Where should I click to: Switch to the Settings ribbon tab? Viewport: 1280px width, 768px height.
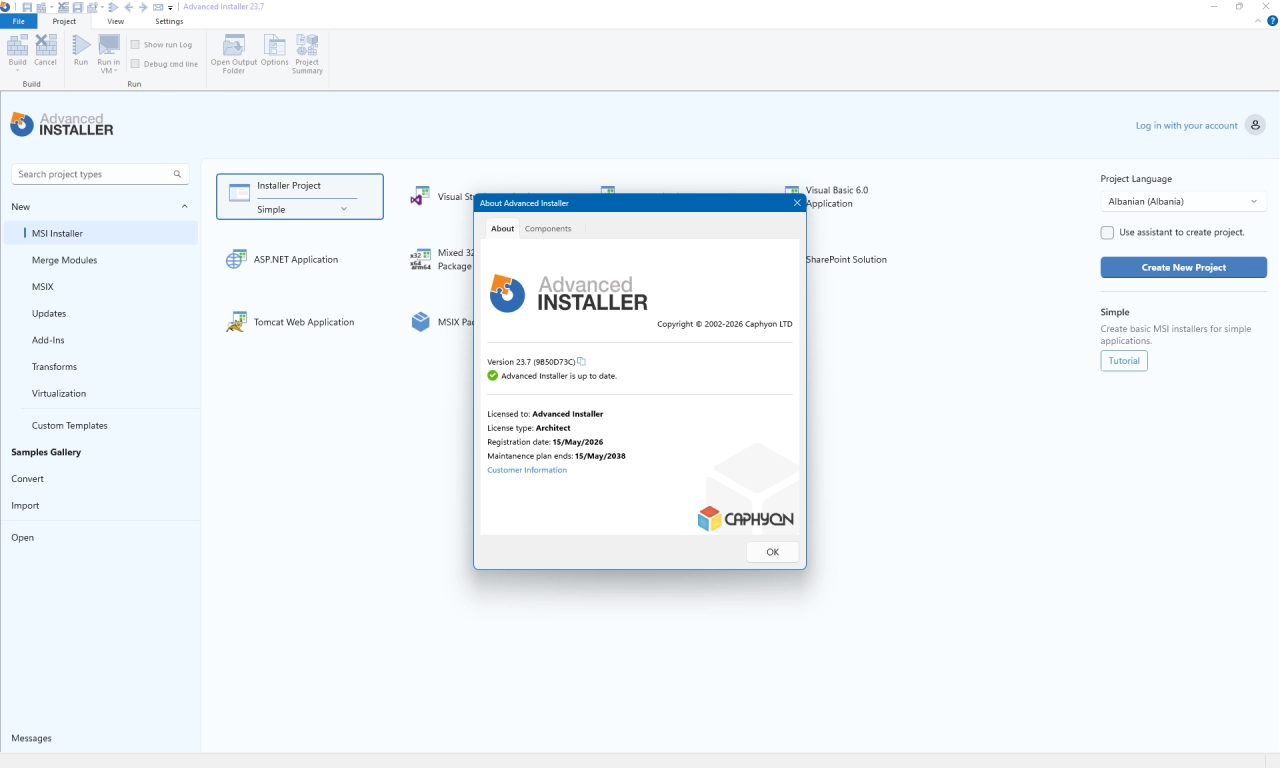[x=169, y=21]
